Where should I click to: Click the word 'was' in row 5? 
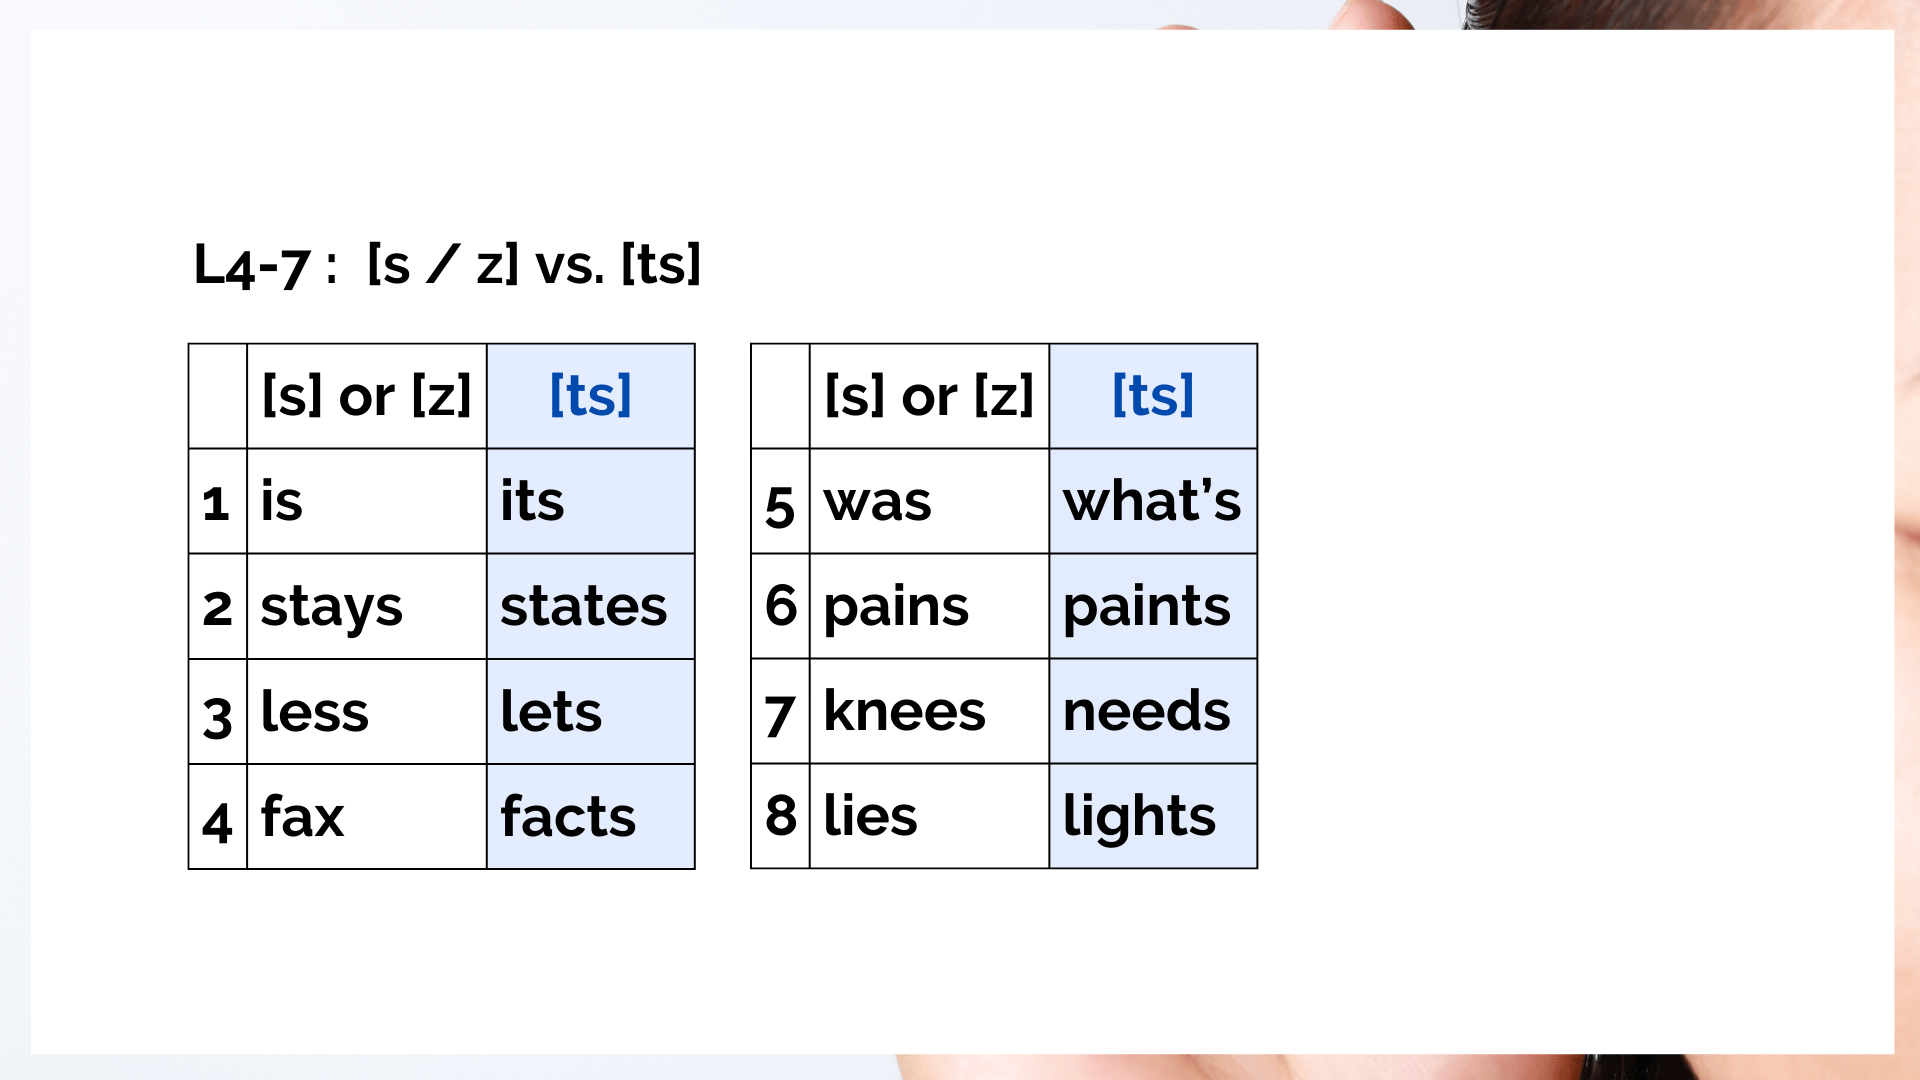coord(877,502)
